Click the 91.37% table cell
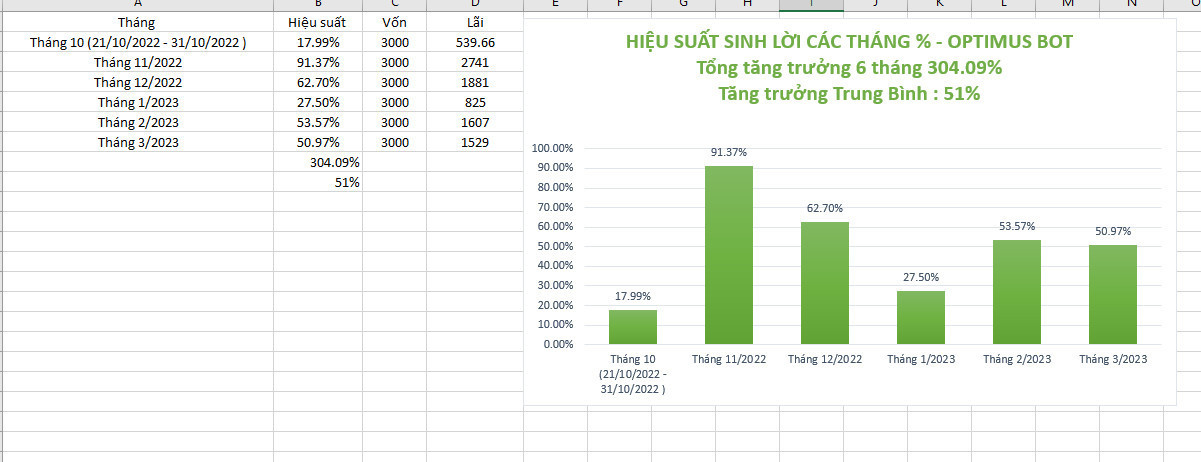The width and height of the screenshot is (1201, 462). tap(318, 62)
